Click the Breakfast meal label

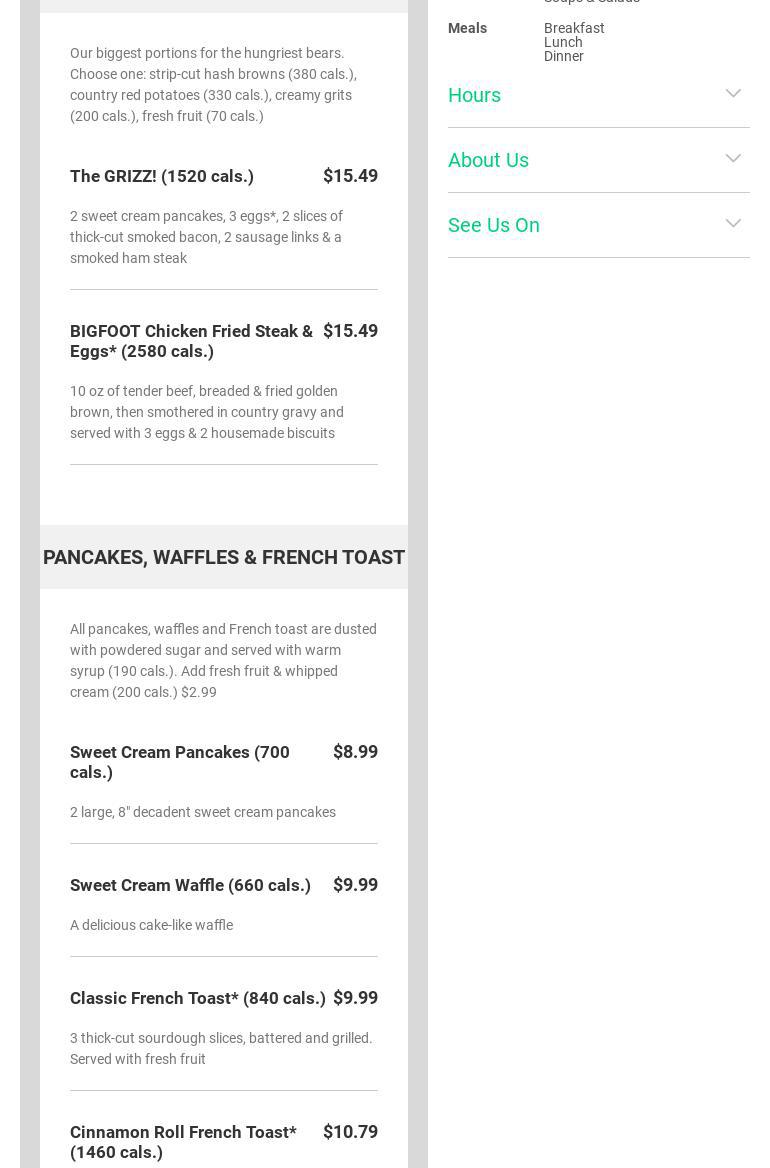[x=574, y=28]
